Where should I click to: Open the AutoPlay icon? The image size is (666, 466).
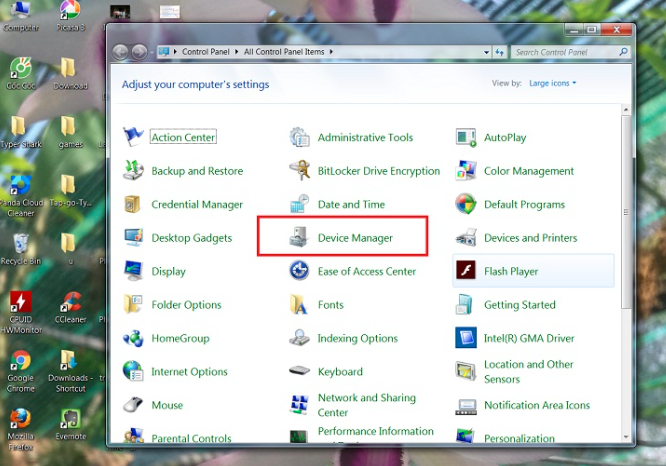coord(466,137)
